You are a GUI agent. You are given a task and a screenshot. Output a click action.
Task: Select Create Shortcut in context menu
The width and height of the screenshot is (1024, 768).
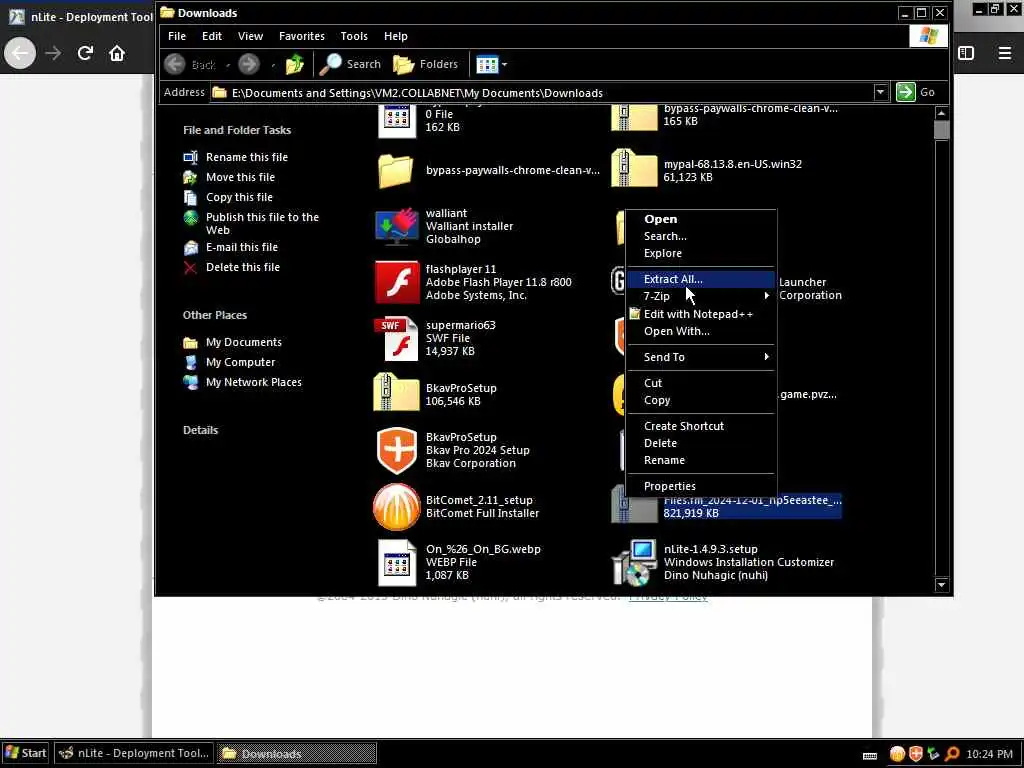[701, 426]
